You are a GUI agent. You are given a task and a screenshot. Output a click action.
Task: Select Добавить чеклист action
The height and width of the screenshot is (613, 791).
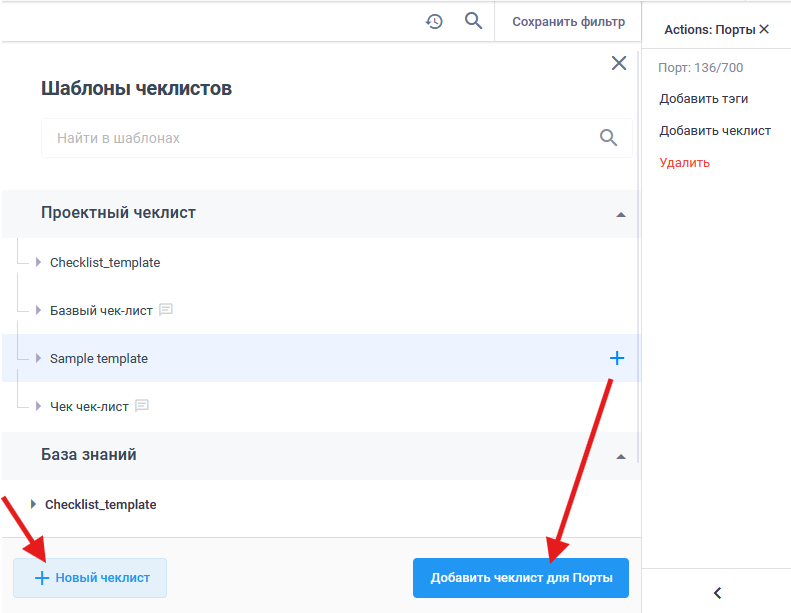click(714, 131)
